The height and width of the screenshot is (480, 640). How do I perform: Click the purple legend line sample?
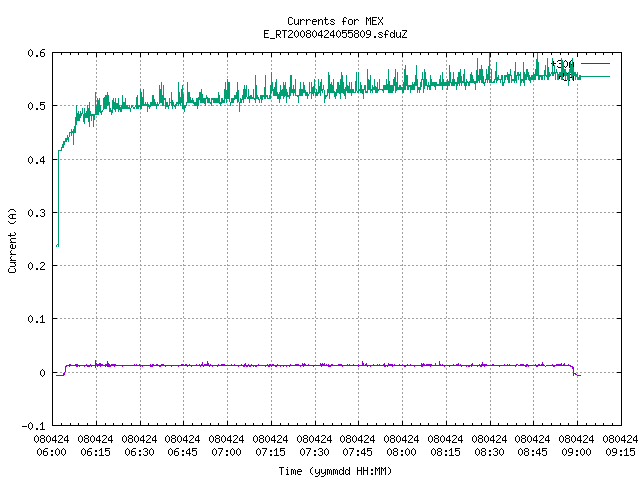tap(595, 64)
